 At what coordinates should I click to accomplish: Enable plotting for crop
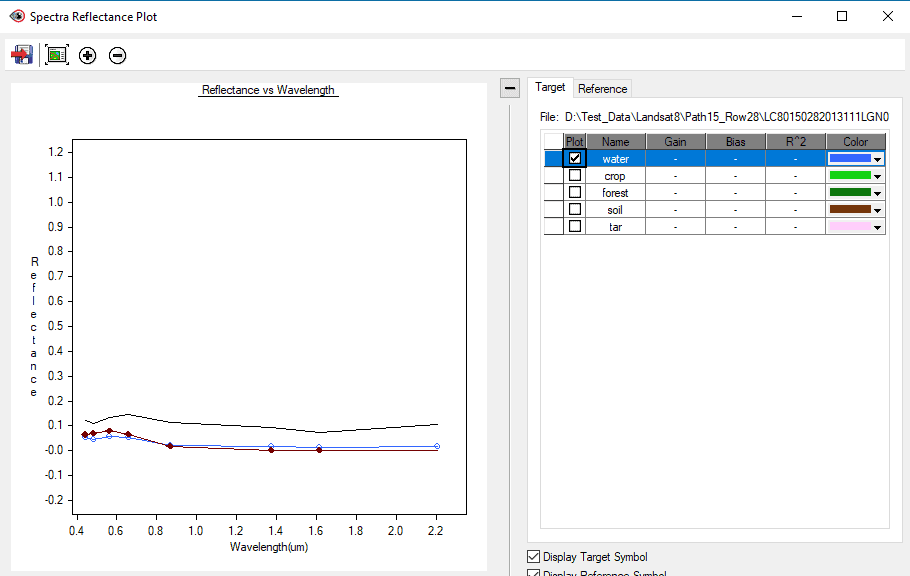(575, 175)
